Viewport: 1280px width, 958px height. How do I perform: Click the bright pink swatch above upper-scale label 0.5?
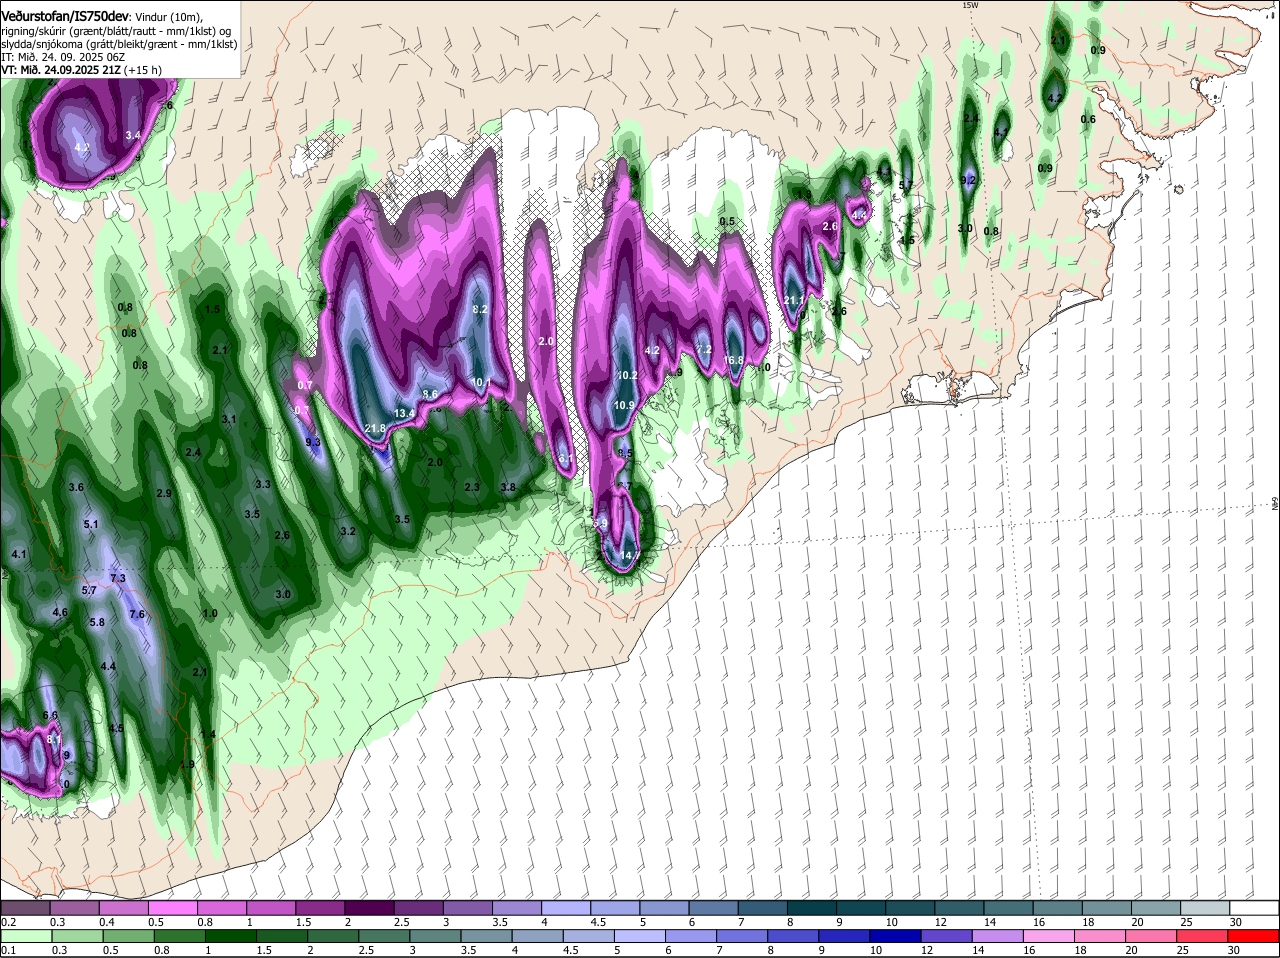pos(172,908)
